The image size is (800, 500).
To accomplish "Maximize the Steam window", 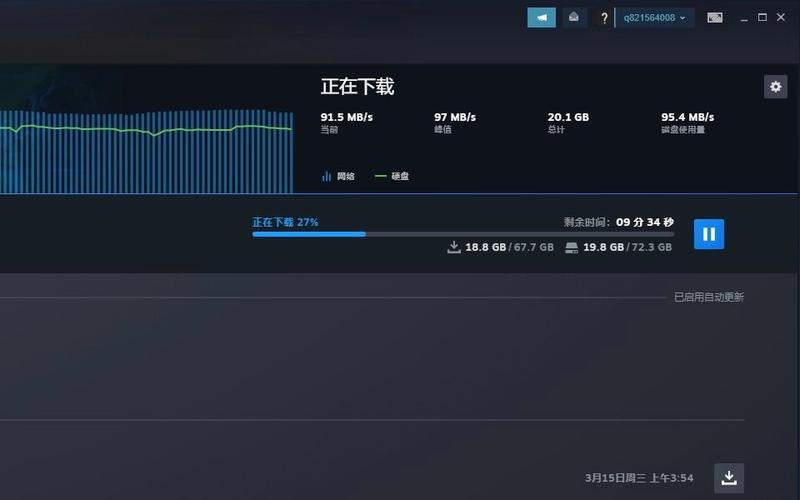I will [762, 17].
